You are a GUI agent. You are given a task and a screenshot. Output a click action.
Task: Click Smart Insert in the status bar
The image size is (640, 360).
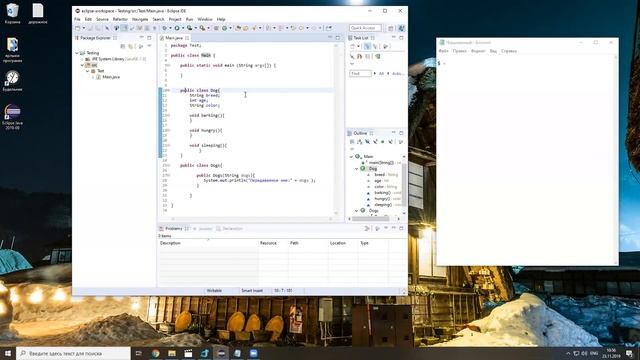click(x=252, y=291)
